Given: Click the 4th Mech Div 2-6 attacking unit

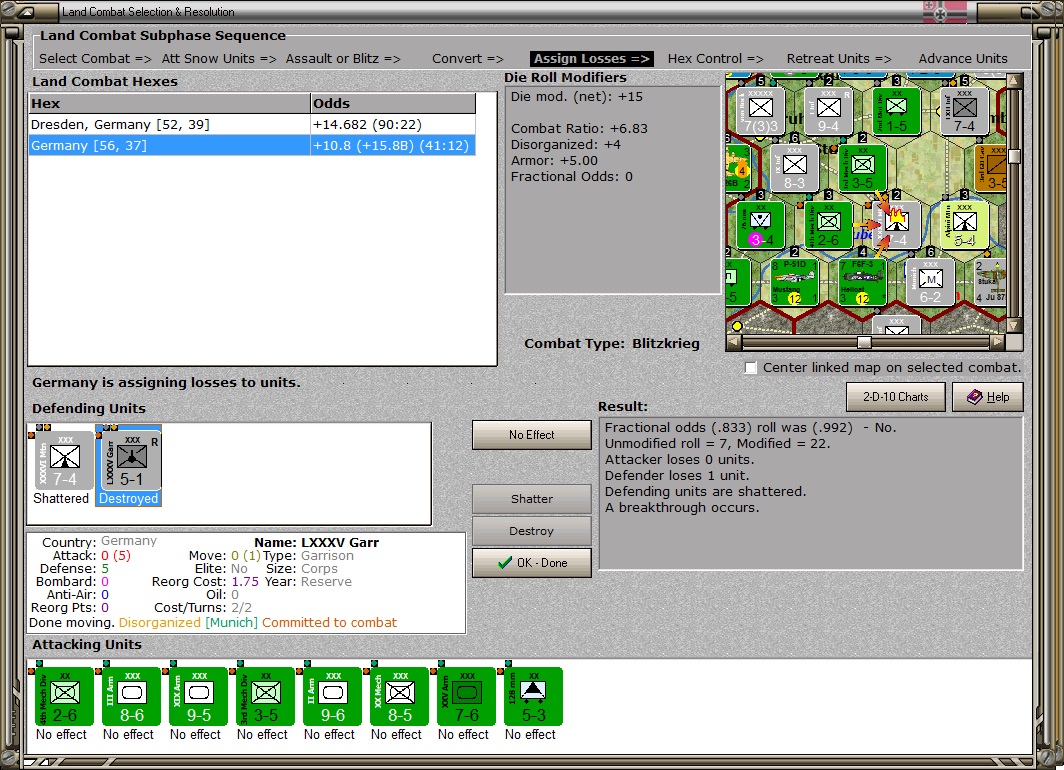Looking at the screenshot, I should 64,697.
